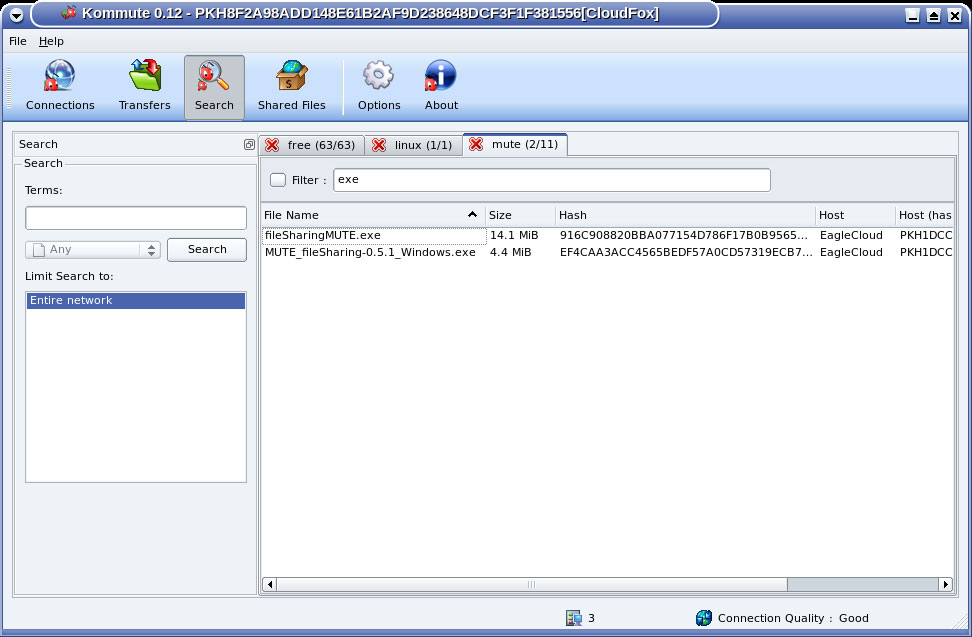Open the File menu
972x637 pixels.
[x=17, y=42]
